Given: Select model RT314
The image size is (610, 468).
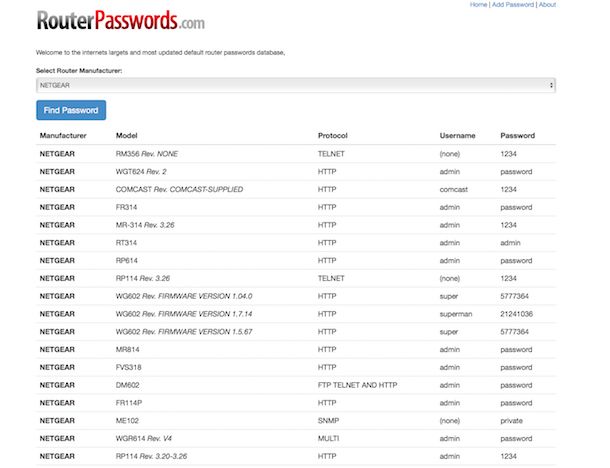Looking at the screenshot, I should point(126,243).
